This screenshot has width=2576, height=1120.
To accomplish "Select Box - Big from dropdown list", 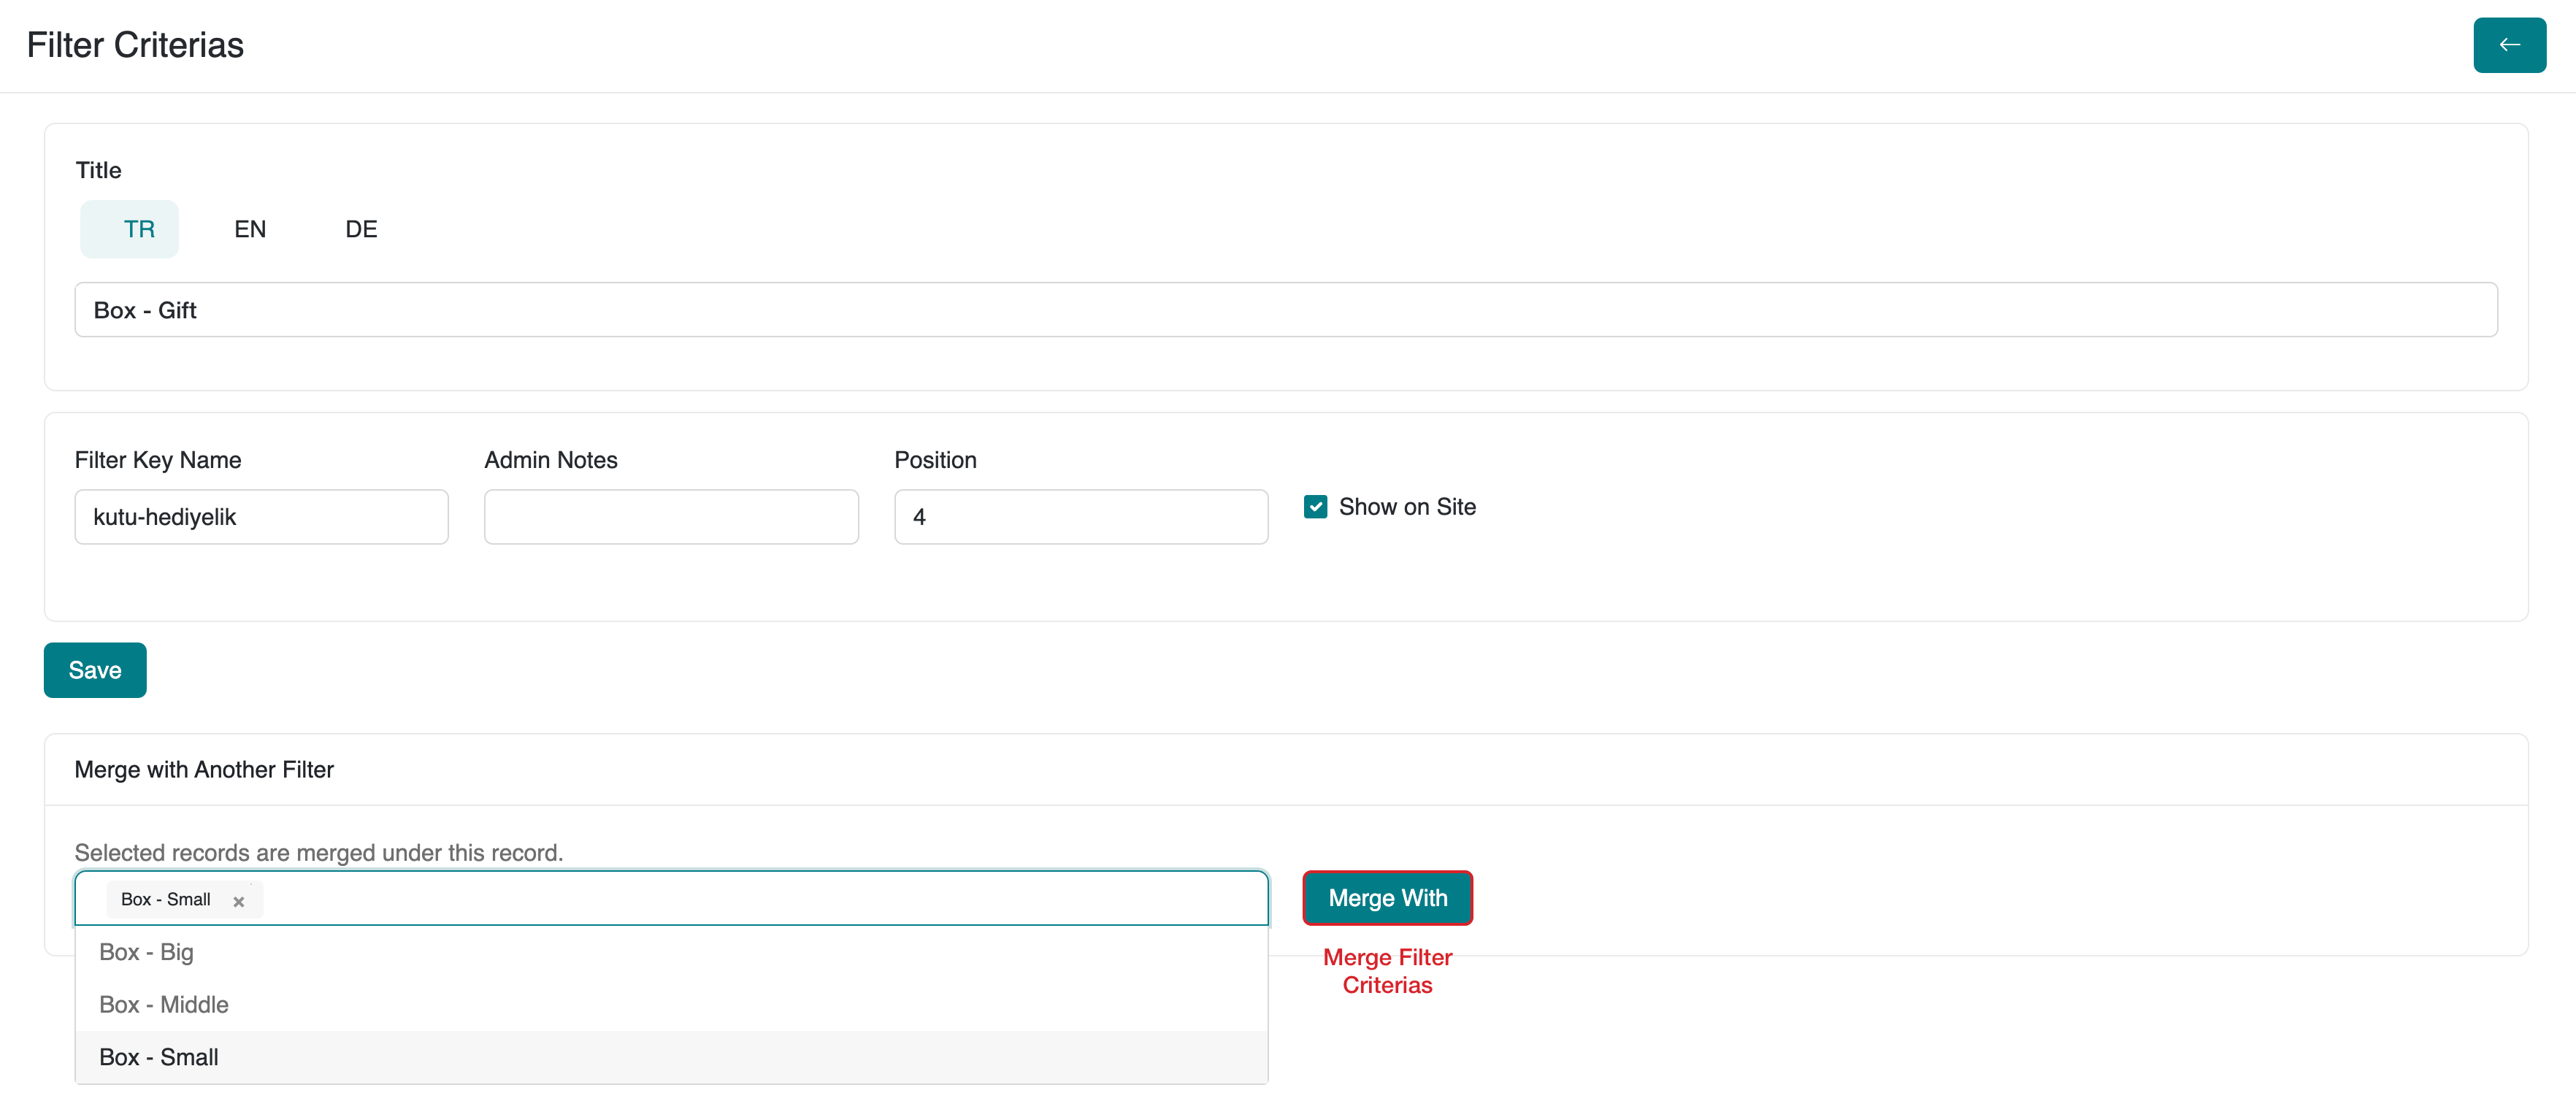I will (x=146, y=952).
